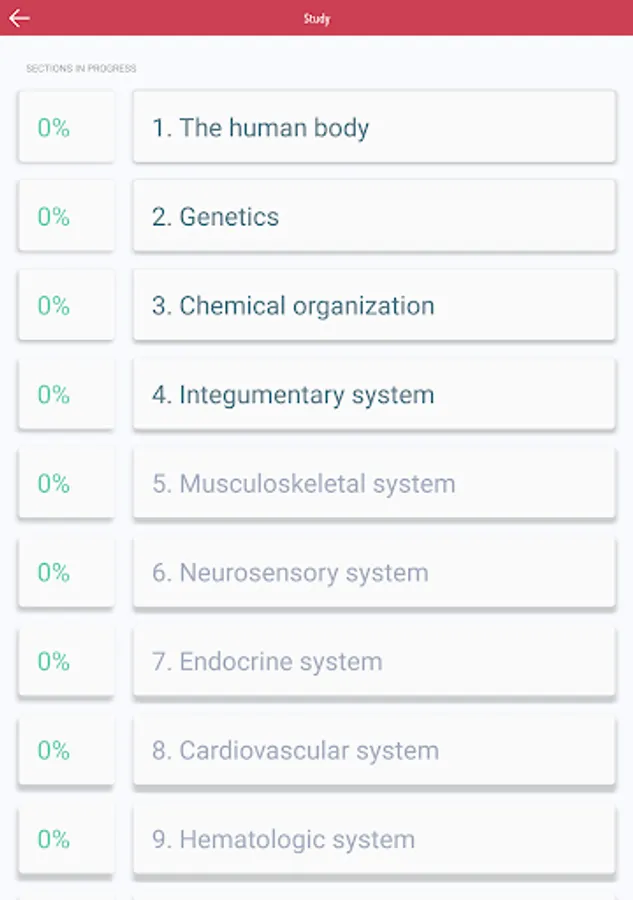Click progress percentage beside Cardiovascular system

pos(66,750)
